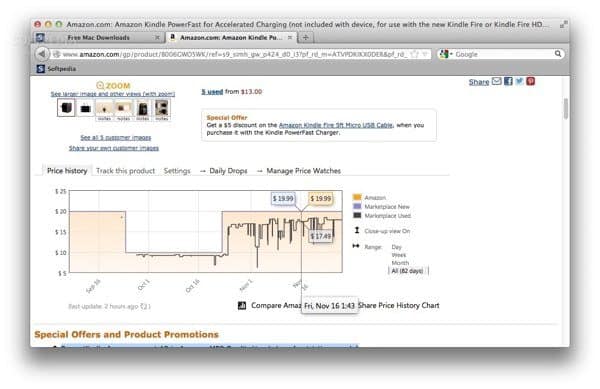Select the Track this product tab
The width and height of the screenshot is (600, 389).
[x=126, y=171]
